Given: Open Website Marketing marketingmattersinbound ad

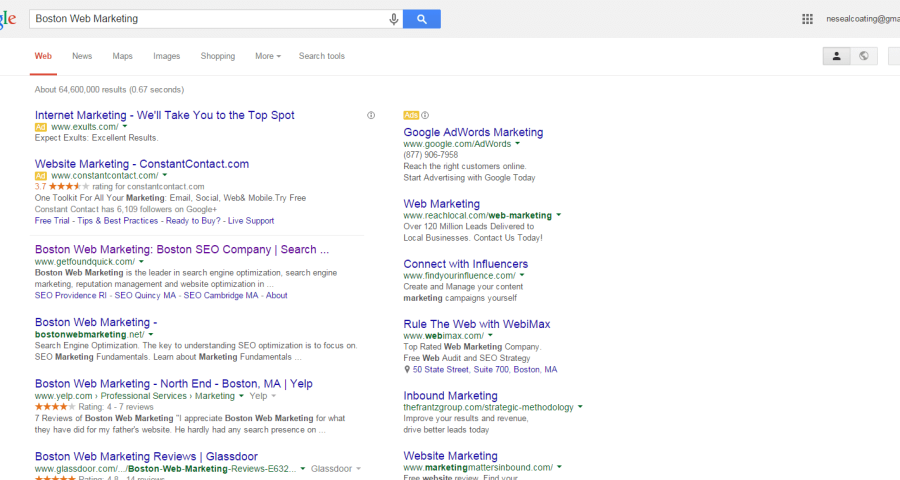Looking at the screenshot, I should click(x=451, y=456).
